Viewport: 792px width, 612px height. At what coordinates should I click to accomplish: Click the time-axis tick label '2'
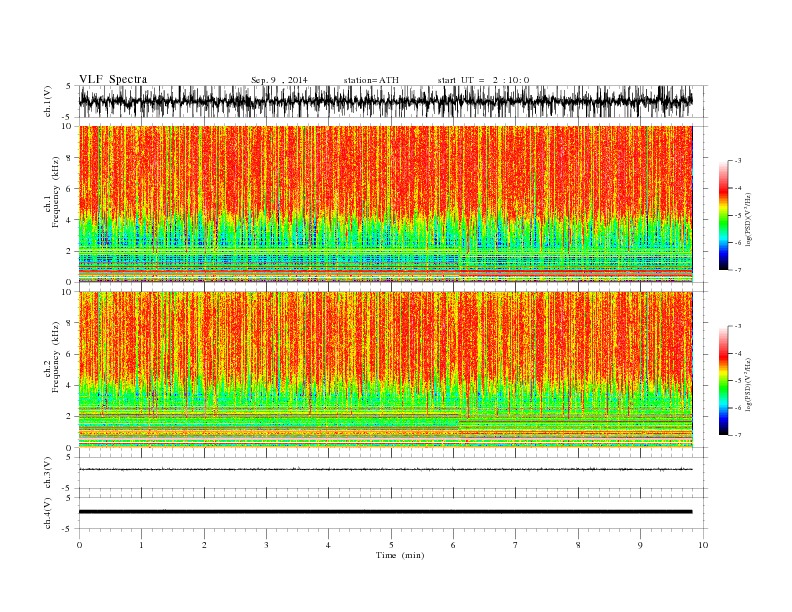[x=204, y=545]
